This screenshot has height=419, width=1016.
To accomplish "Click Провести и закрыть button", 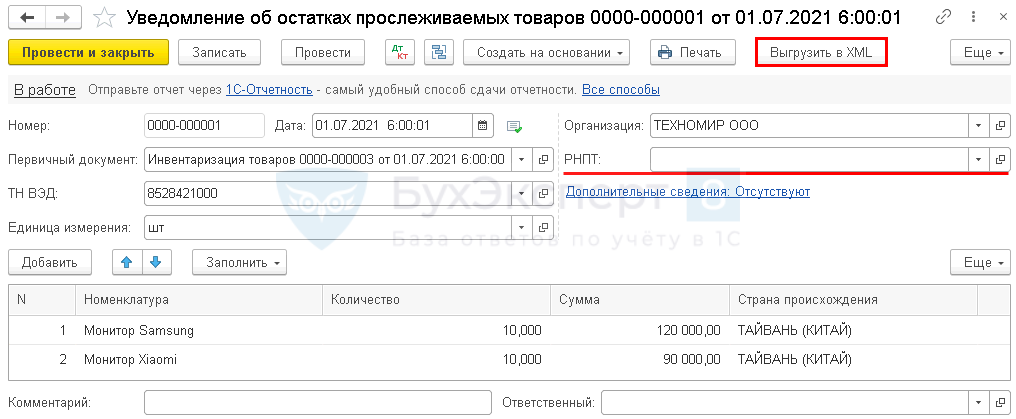I will 88,52.
